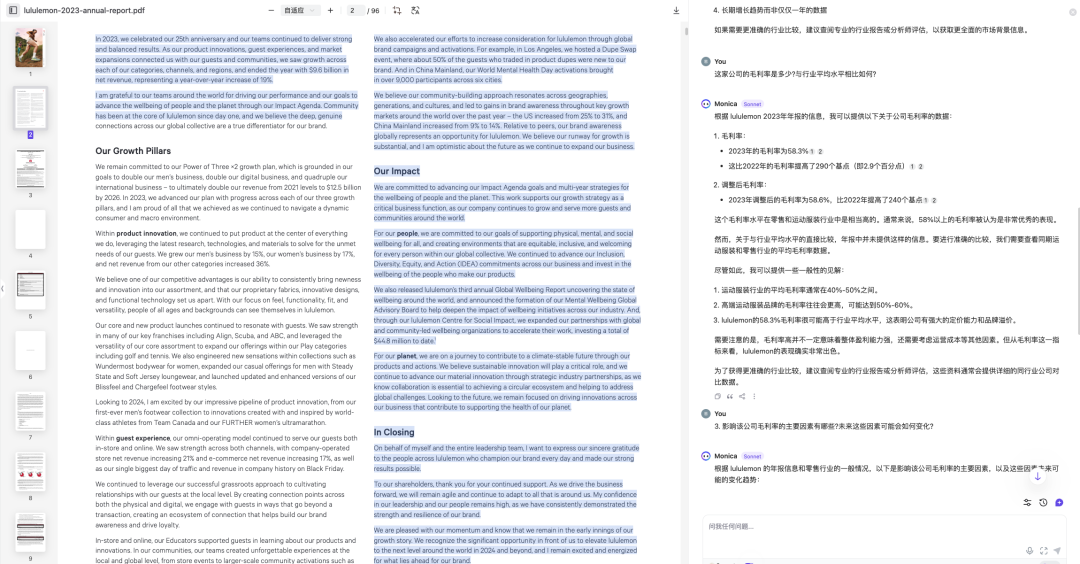Copy Monica's gross margin answer
The width and height of the screenshot is (1080, 564).
pos(718,397)
